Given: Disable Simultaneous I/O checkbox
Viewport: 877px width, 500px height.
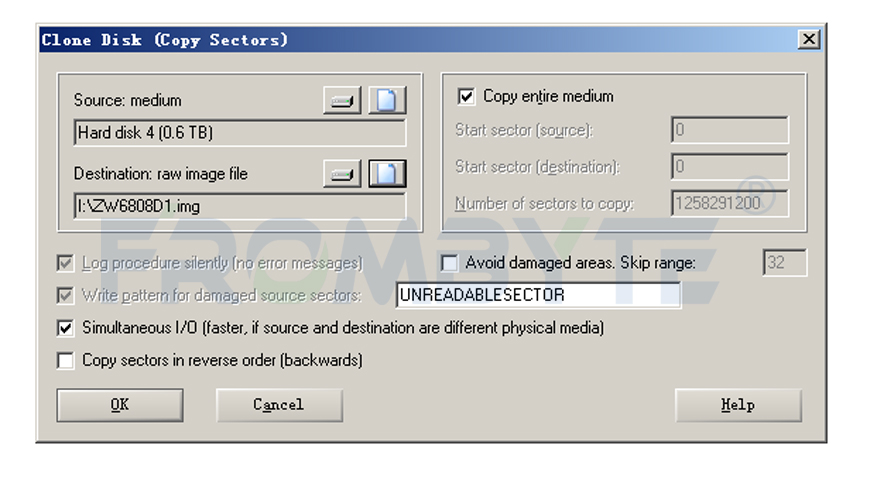Looking at the screenshot, I should (65, 328).
